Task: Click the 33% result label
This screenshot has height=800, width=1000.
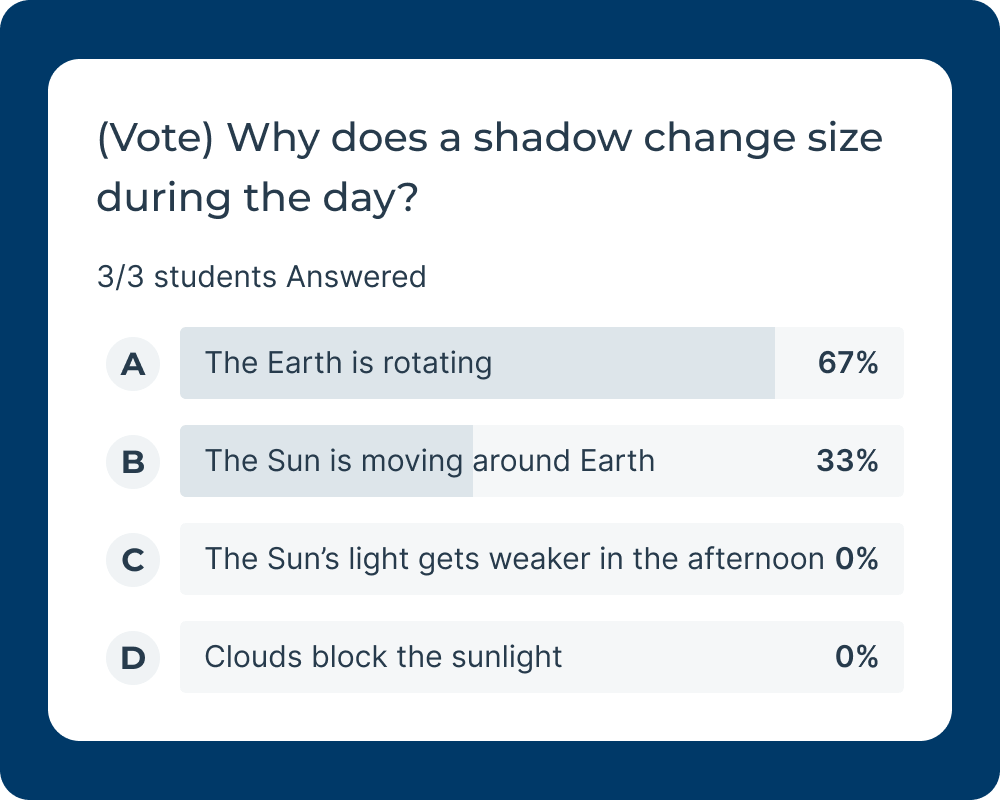Action: 849,462
